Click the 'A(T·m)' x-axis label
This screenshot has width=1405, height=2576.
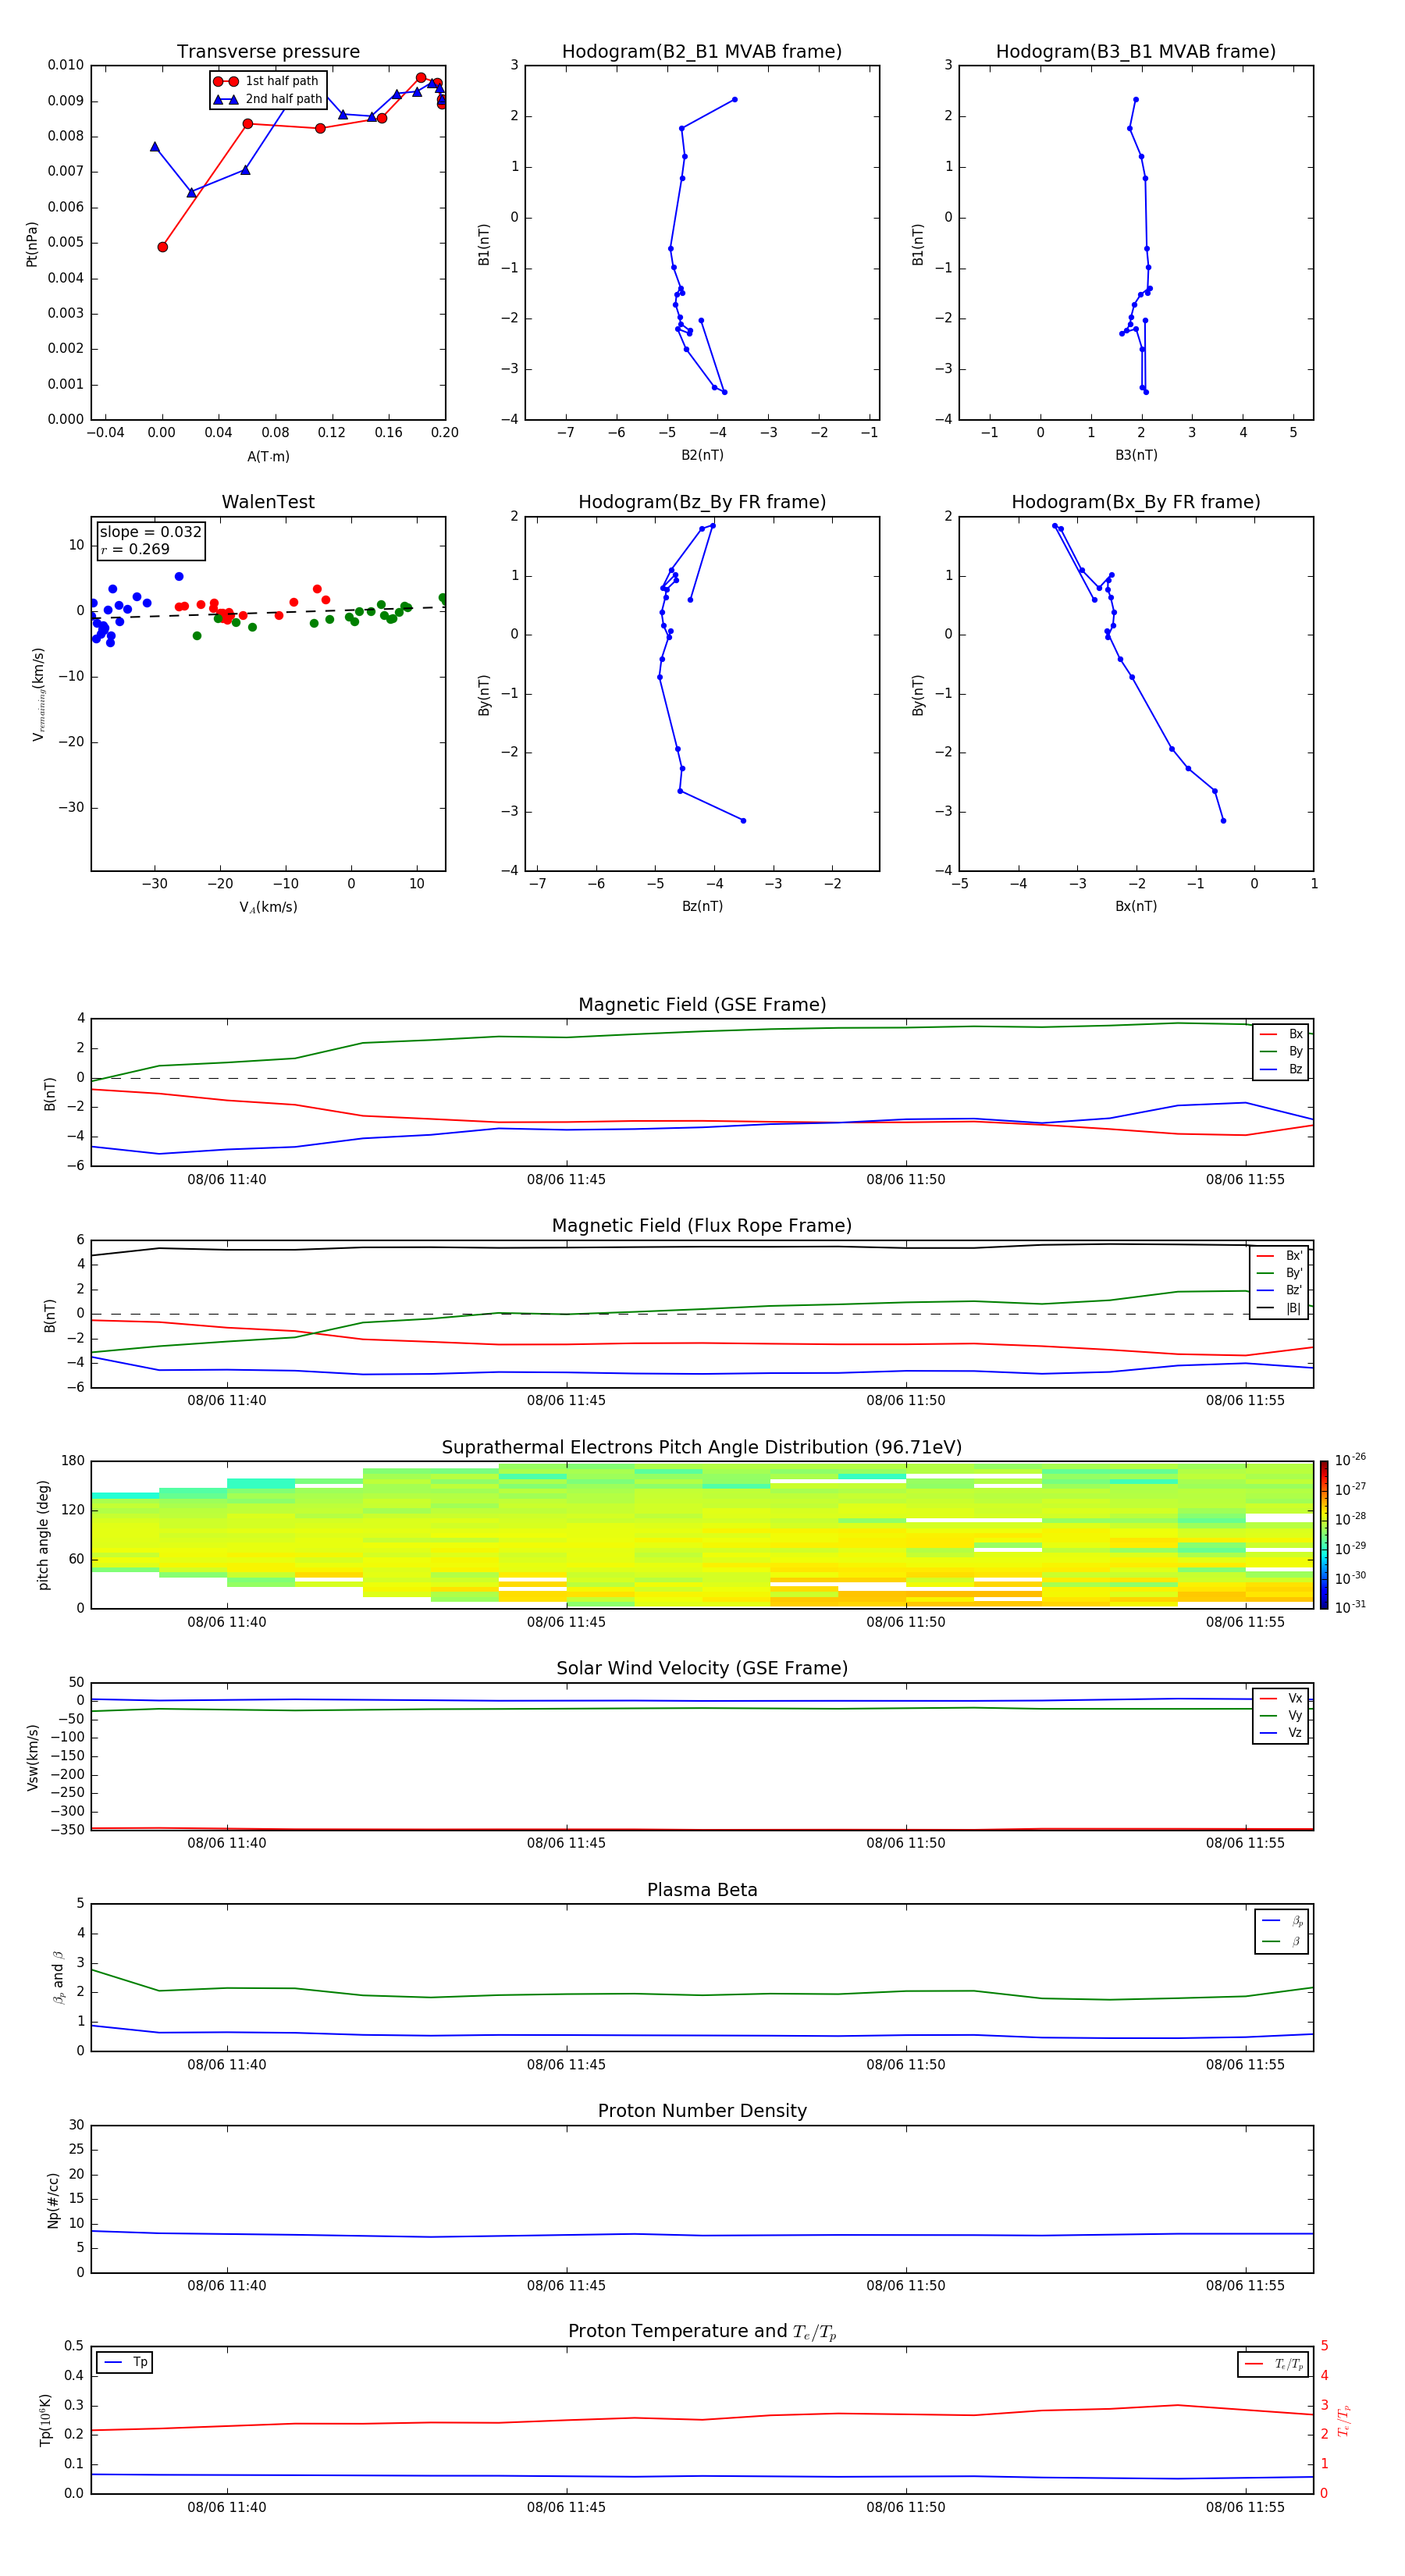point(268,457)
